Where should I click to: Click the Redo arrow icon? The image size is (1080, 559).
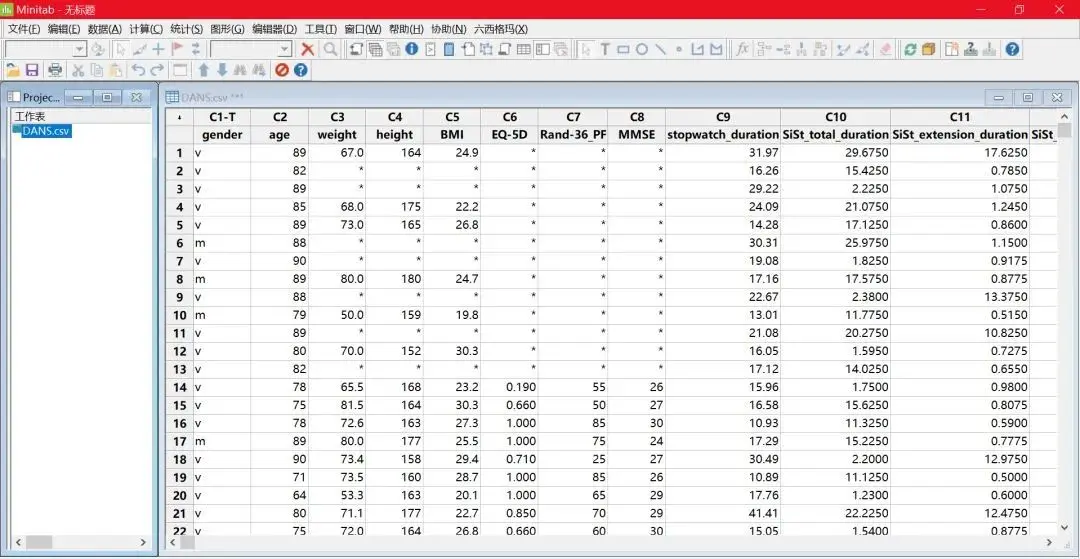pyautogui.click(x=158, y=70)
